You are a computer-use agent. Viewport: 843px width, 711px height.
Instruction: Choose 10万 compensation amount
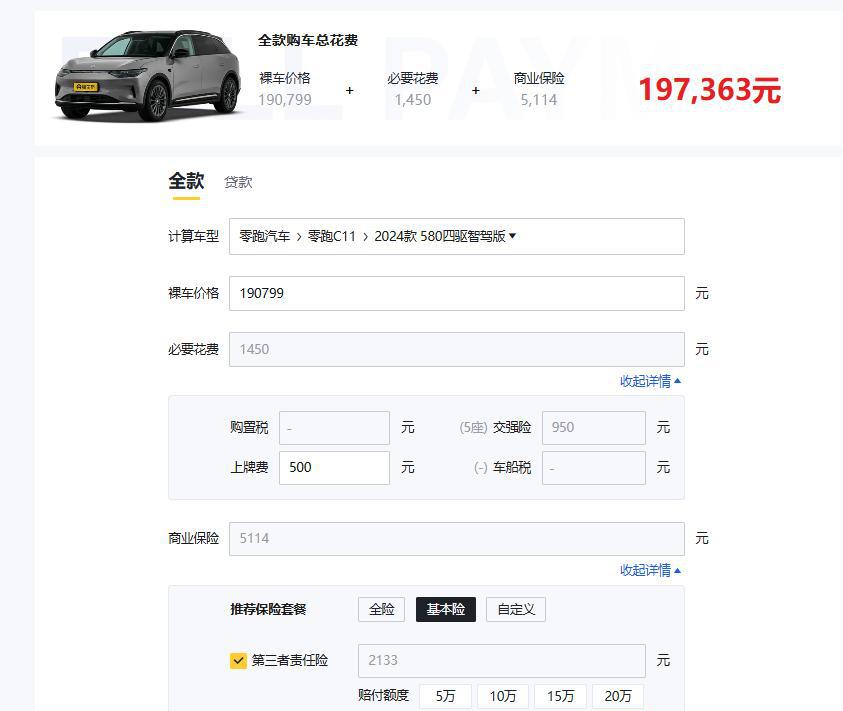(503, 696)
